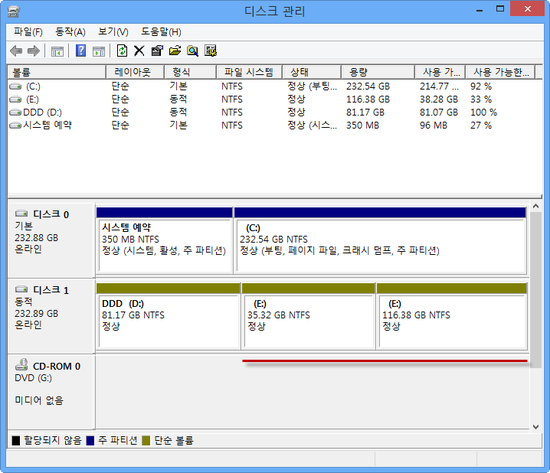Click the 232.54 GB capacity cell
550x473 pixels.
pos(368,86)
